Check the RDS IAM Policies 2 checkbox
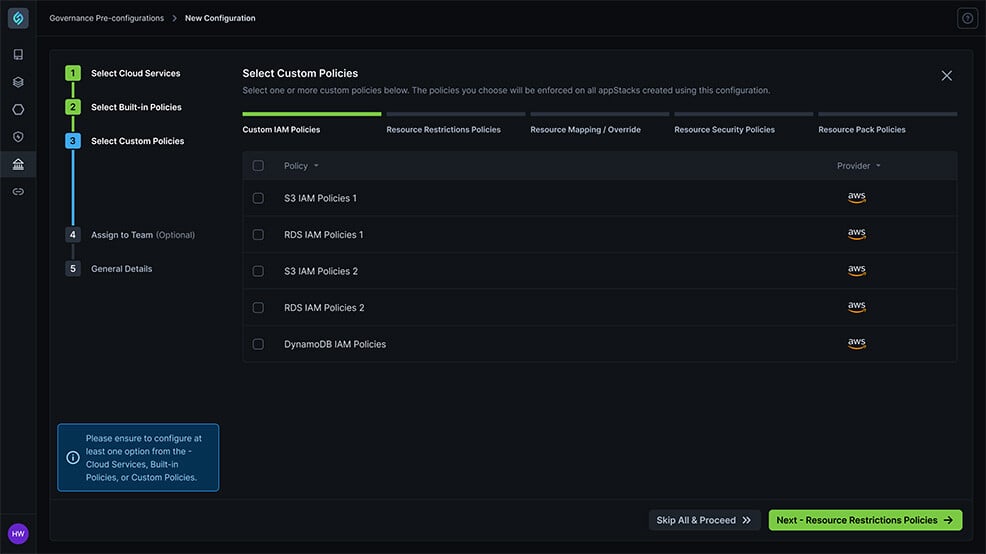986x554 pixels. [258, 307]
